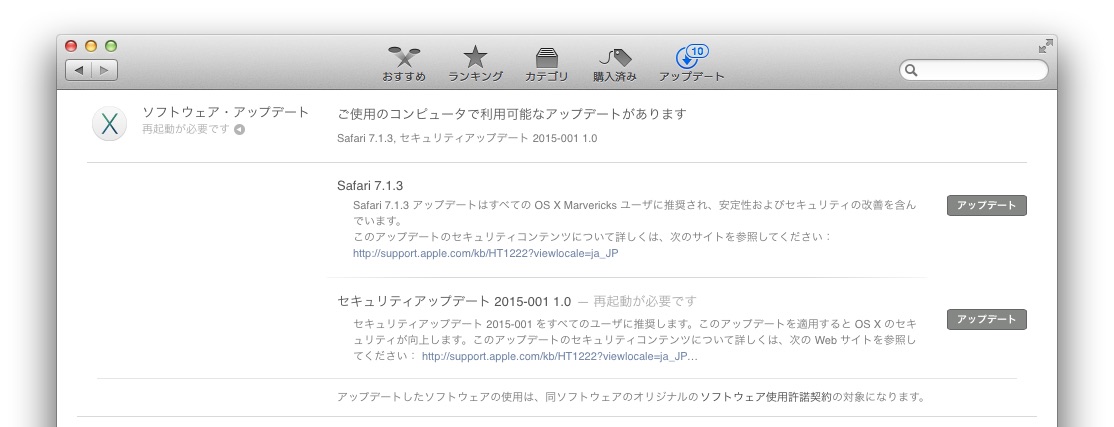Click the magnifier icon in search field
Viewport: 1114px width, 427px height.
click(912, 70)
